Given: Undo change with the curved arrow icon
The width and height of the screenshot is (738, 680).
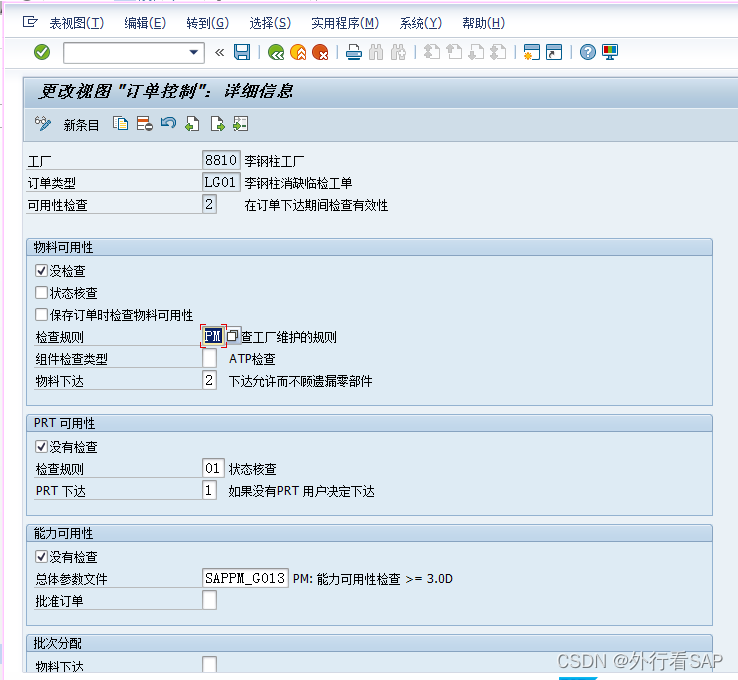Looking at the screenshot, I should tap(168, 124).
